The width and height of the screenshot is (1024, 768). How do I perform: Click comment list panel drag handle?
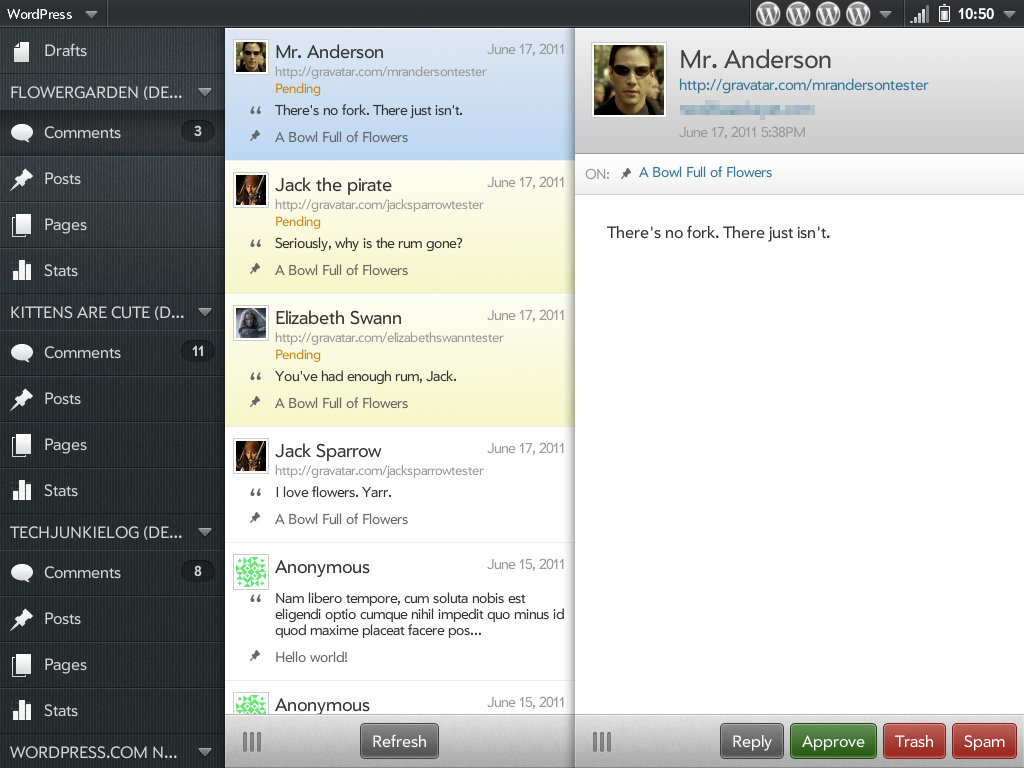252,742
